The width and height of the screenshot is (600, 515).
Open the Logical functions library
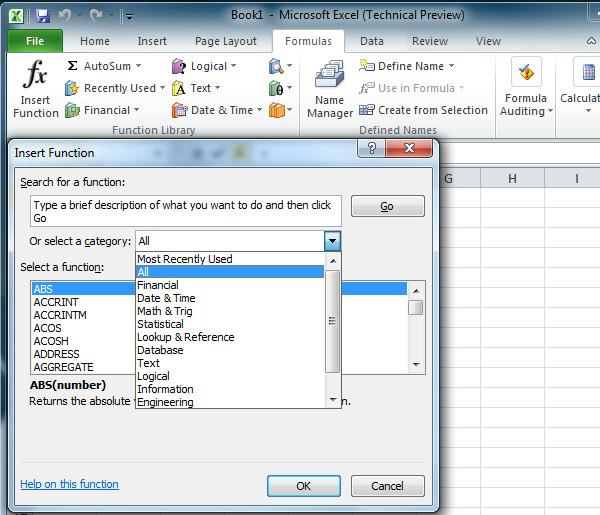pos(200,66)
